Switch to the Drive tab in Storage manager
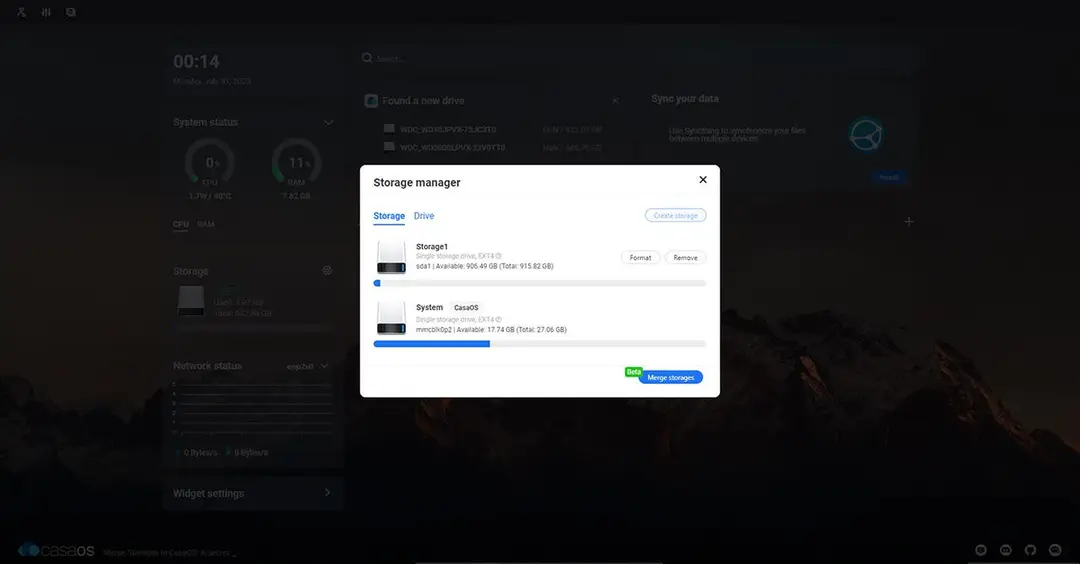 click(x=424, y=216)
